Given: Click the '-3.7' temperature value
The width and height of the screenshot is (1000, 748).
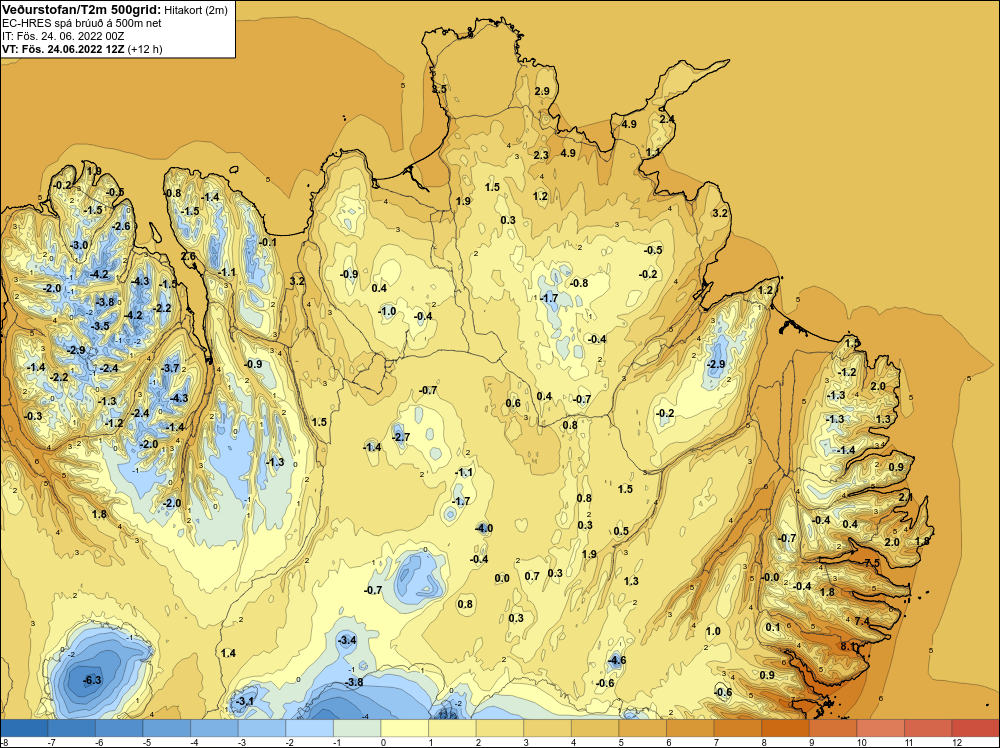Looking at the screenshot, I should point(171,368).
